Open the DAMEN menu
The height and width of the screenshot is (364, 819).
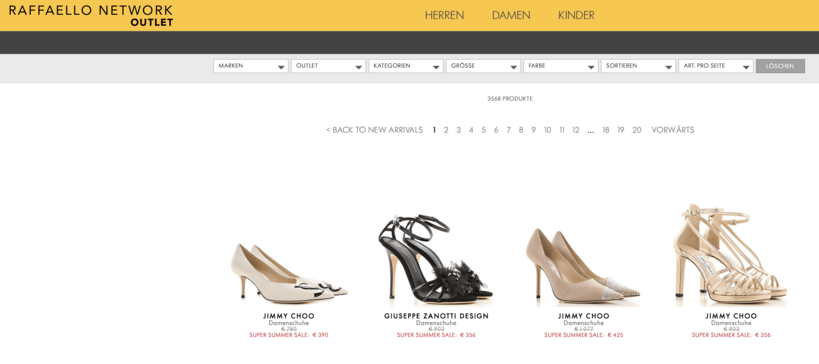click(x=511, y=15)
